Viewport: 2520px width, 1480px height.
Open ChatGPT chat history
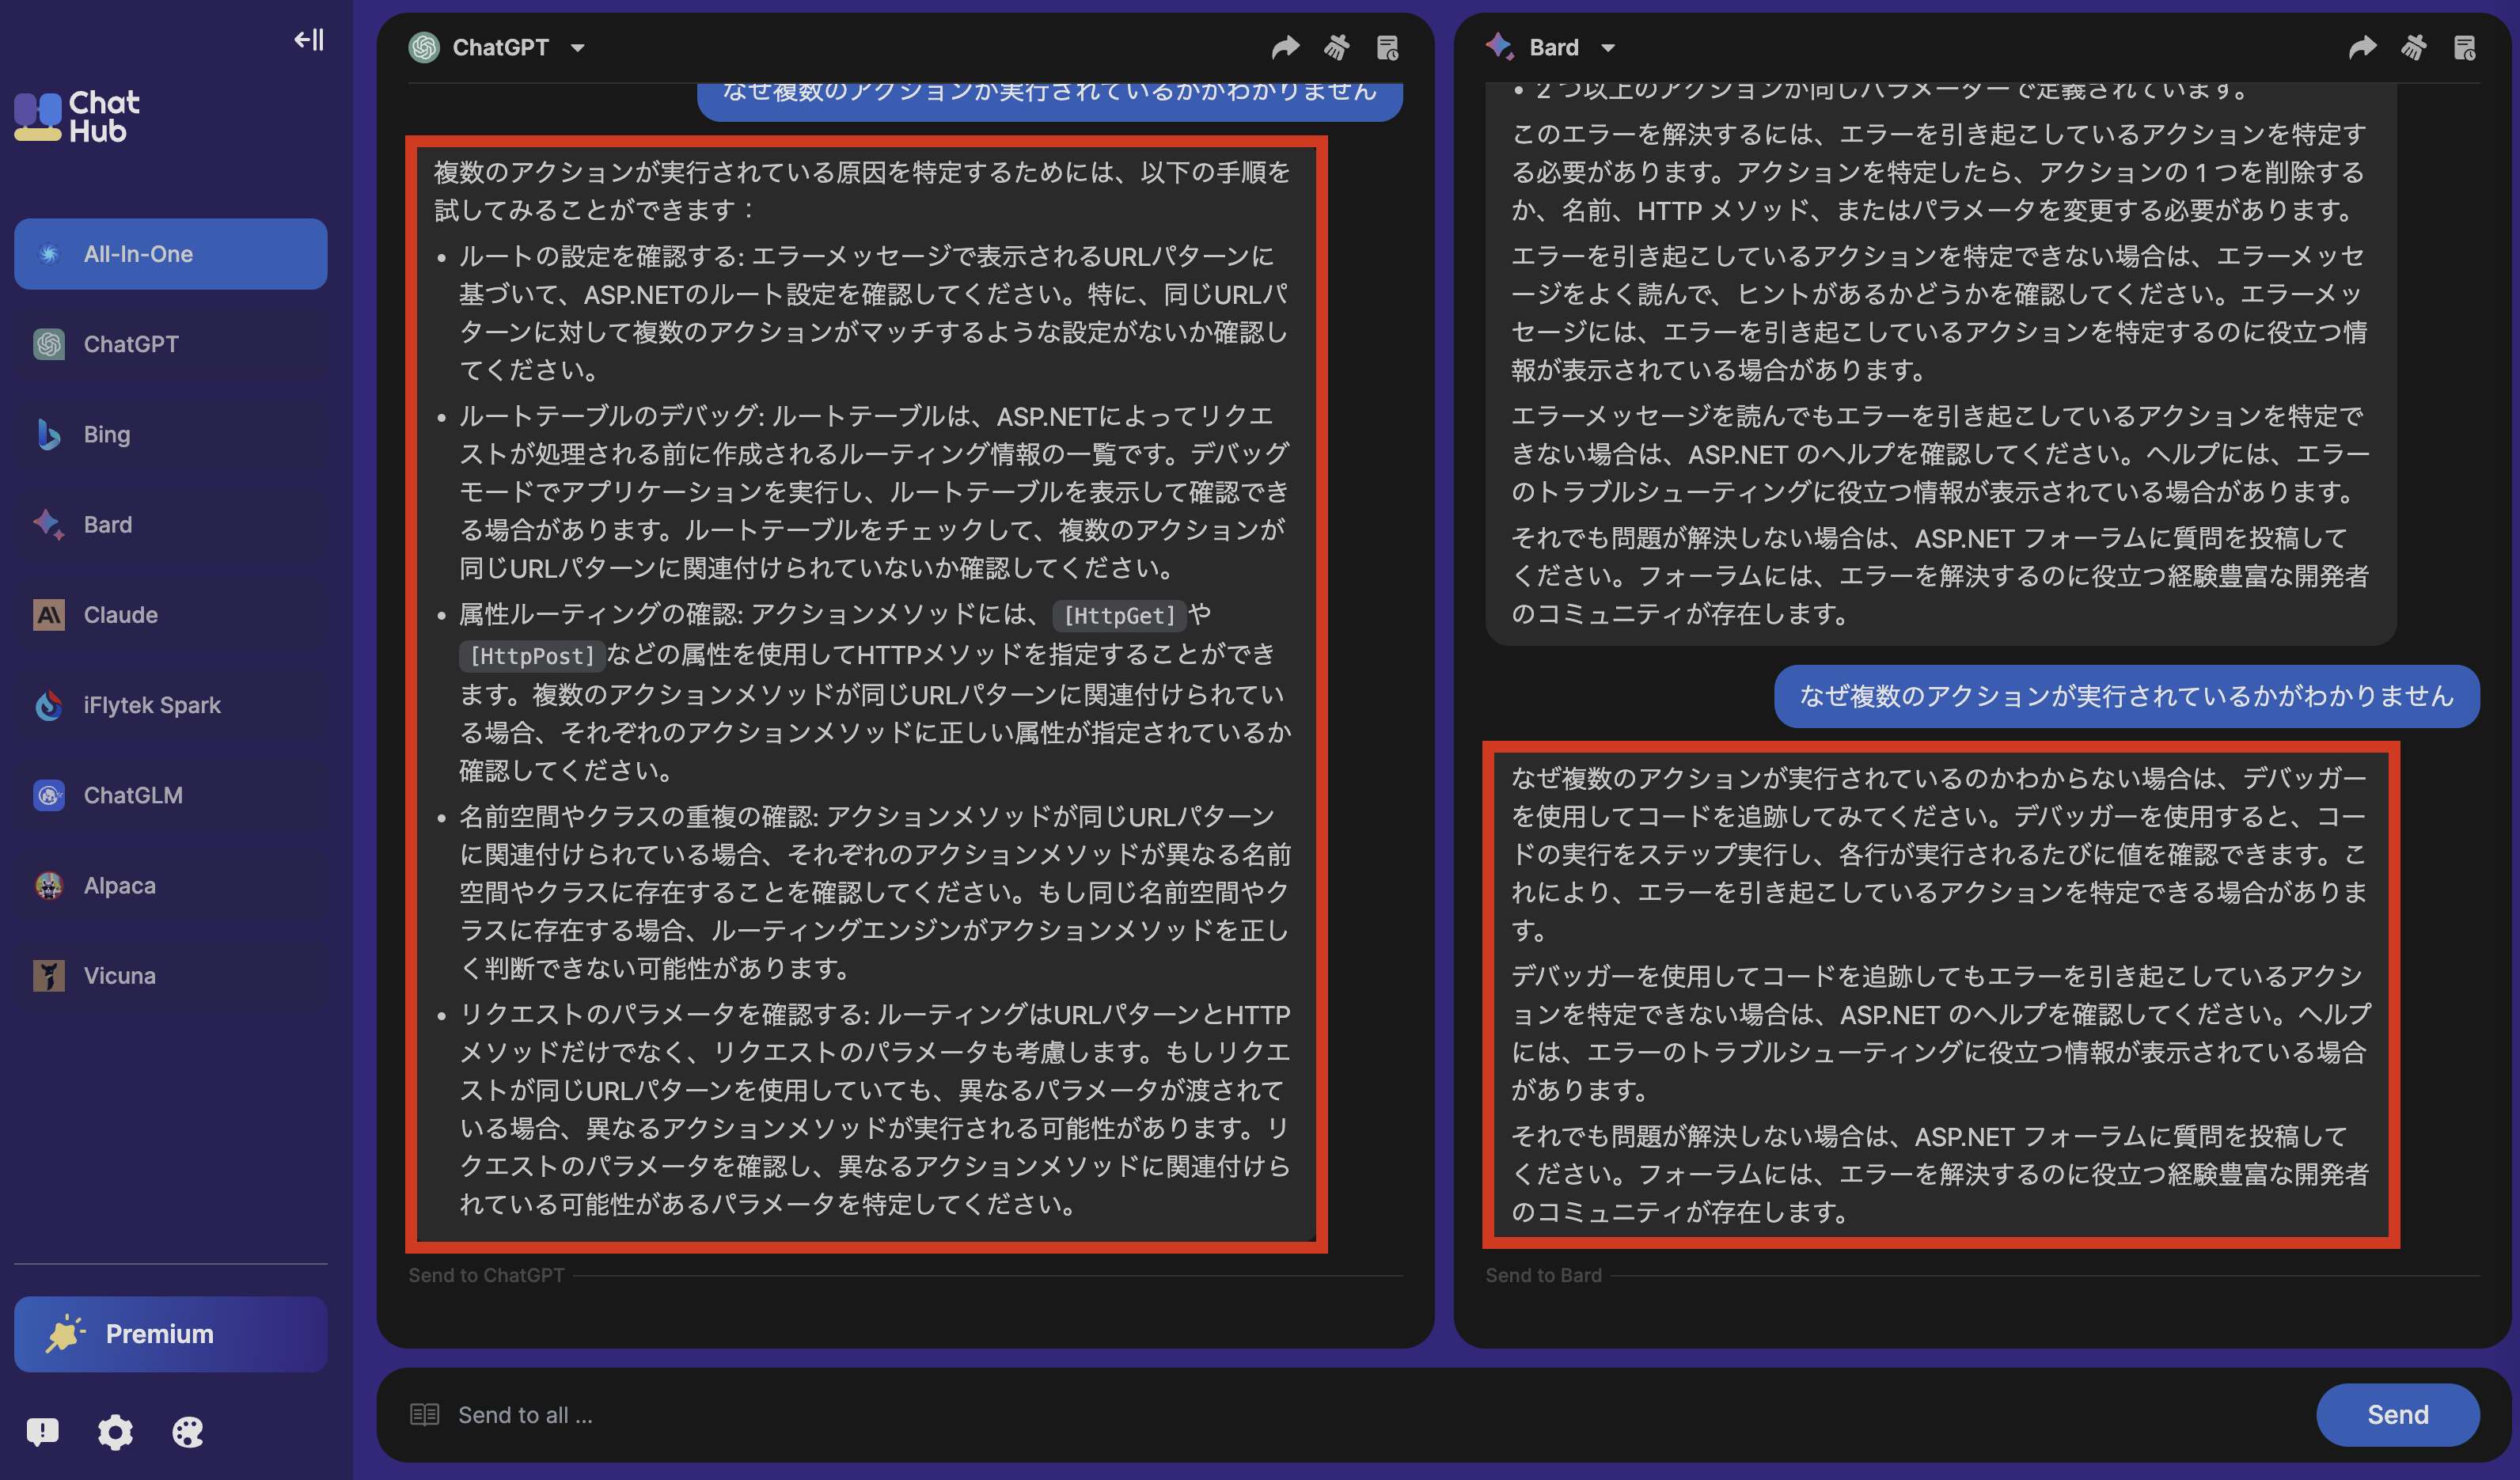(1388, 46)
